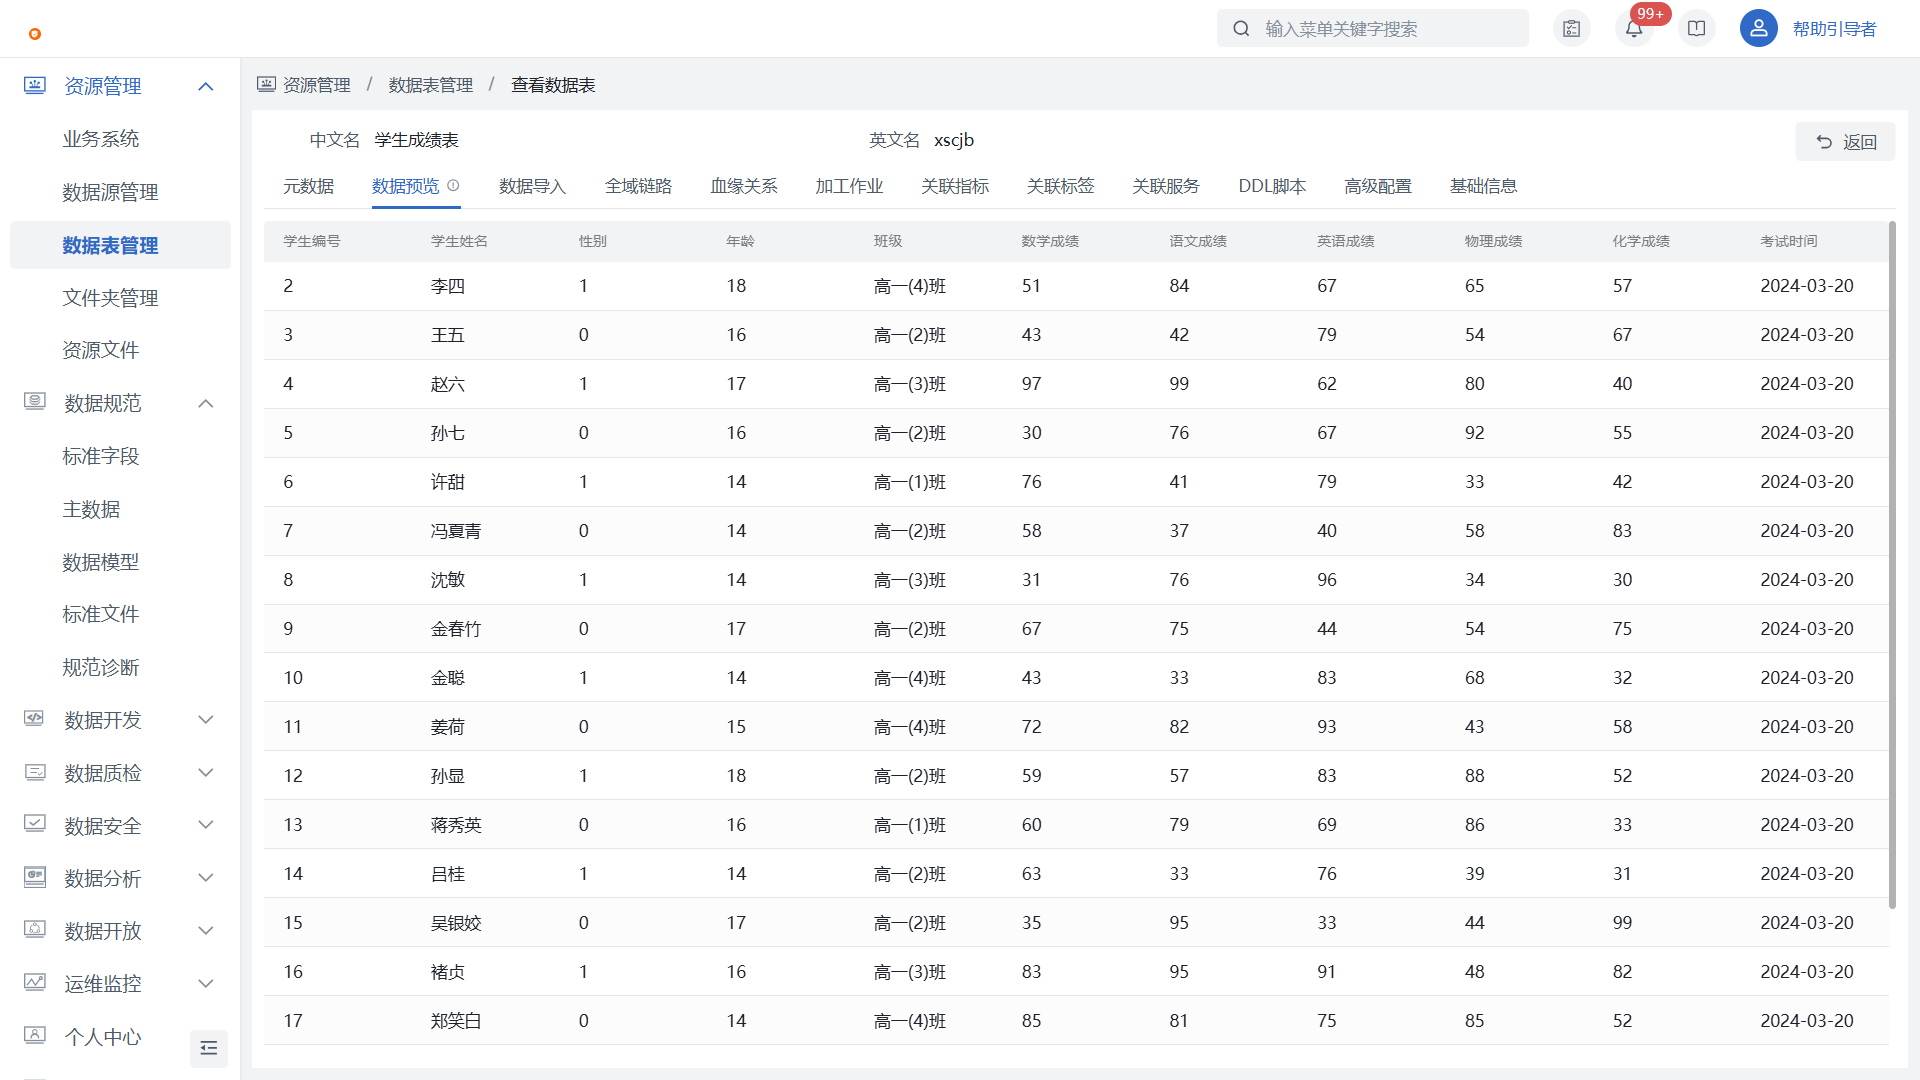Open 文件夹管理 in sidebar
1920x1080 pixels.
pyautogui.click(x=110, y=298)
